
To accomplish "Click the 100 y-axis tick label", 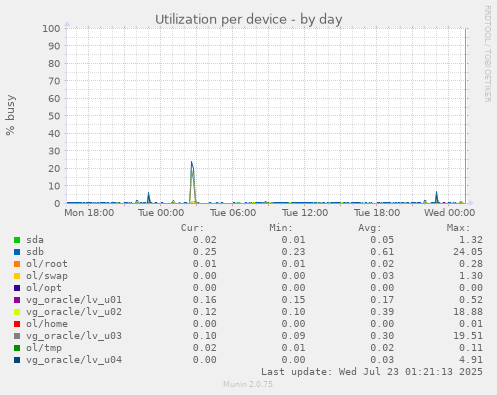I will 51,29.
